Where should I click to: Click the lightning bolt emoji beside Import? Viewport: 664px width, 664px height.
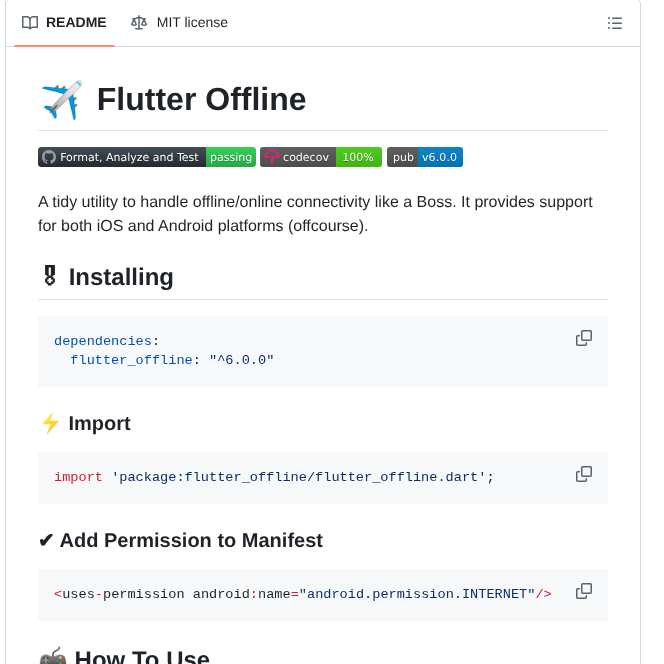pos(50,423)
